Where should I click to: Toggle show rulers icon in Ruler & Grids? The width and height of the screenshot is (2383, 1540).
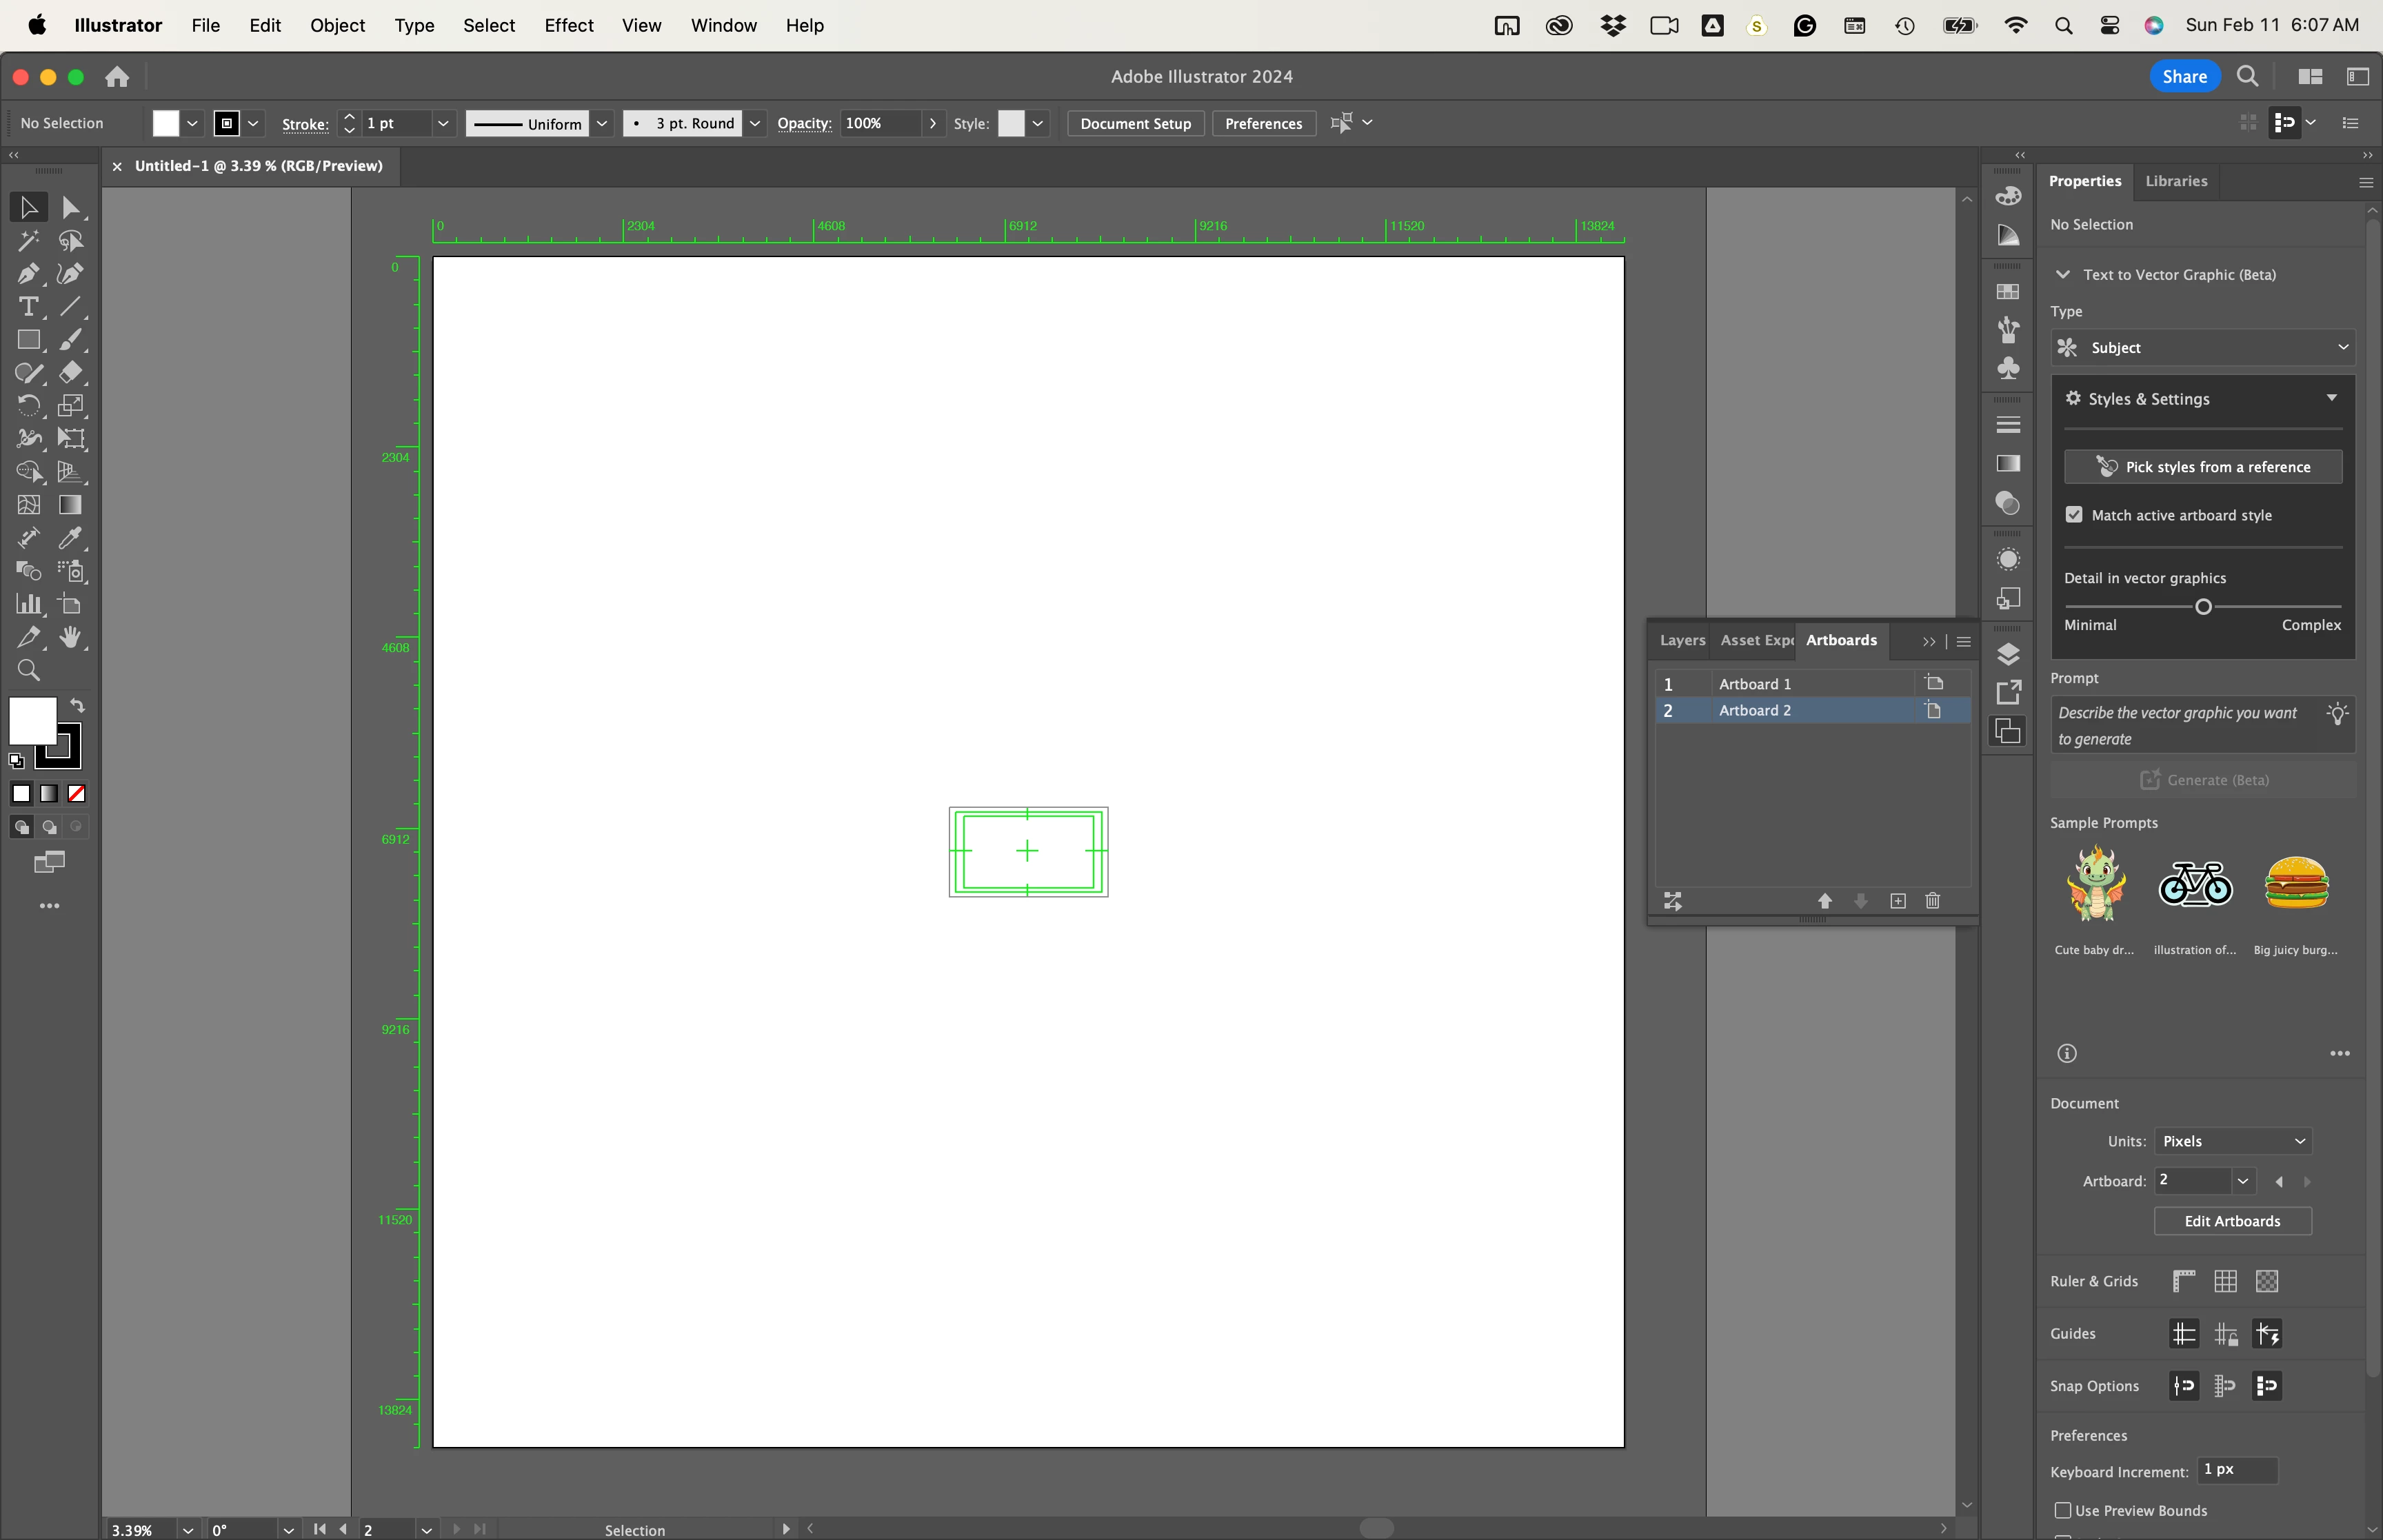[x=2184, y=1281]
